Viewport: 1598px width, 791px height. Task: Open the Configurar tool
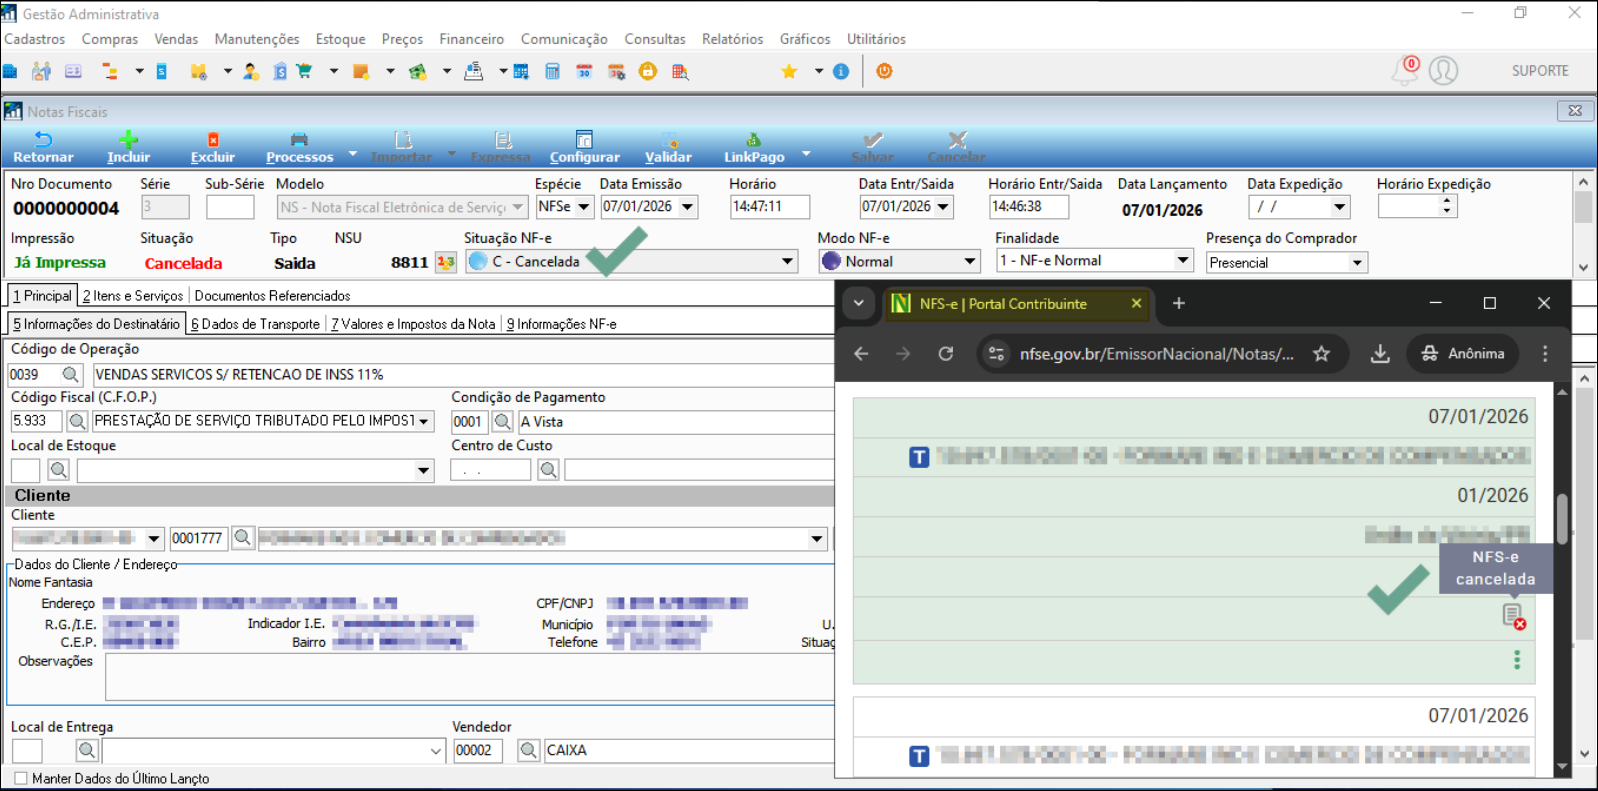(x=584, y=146)
